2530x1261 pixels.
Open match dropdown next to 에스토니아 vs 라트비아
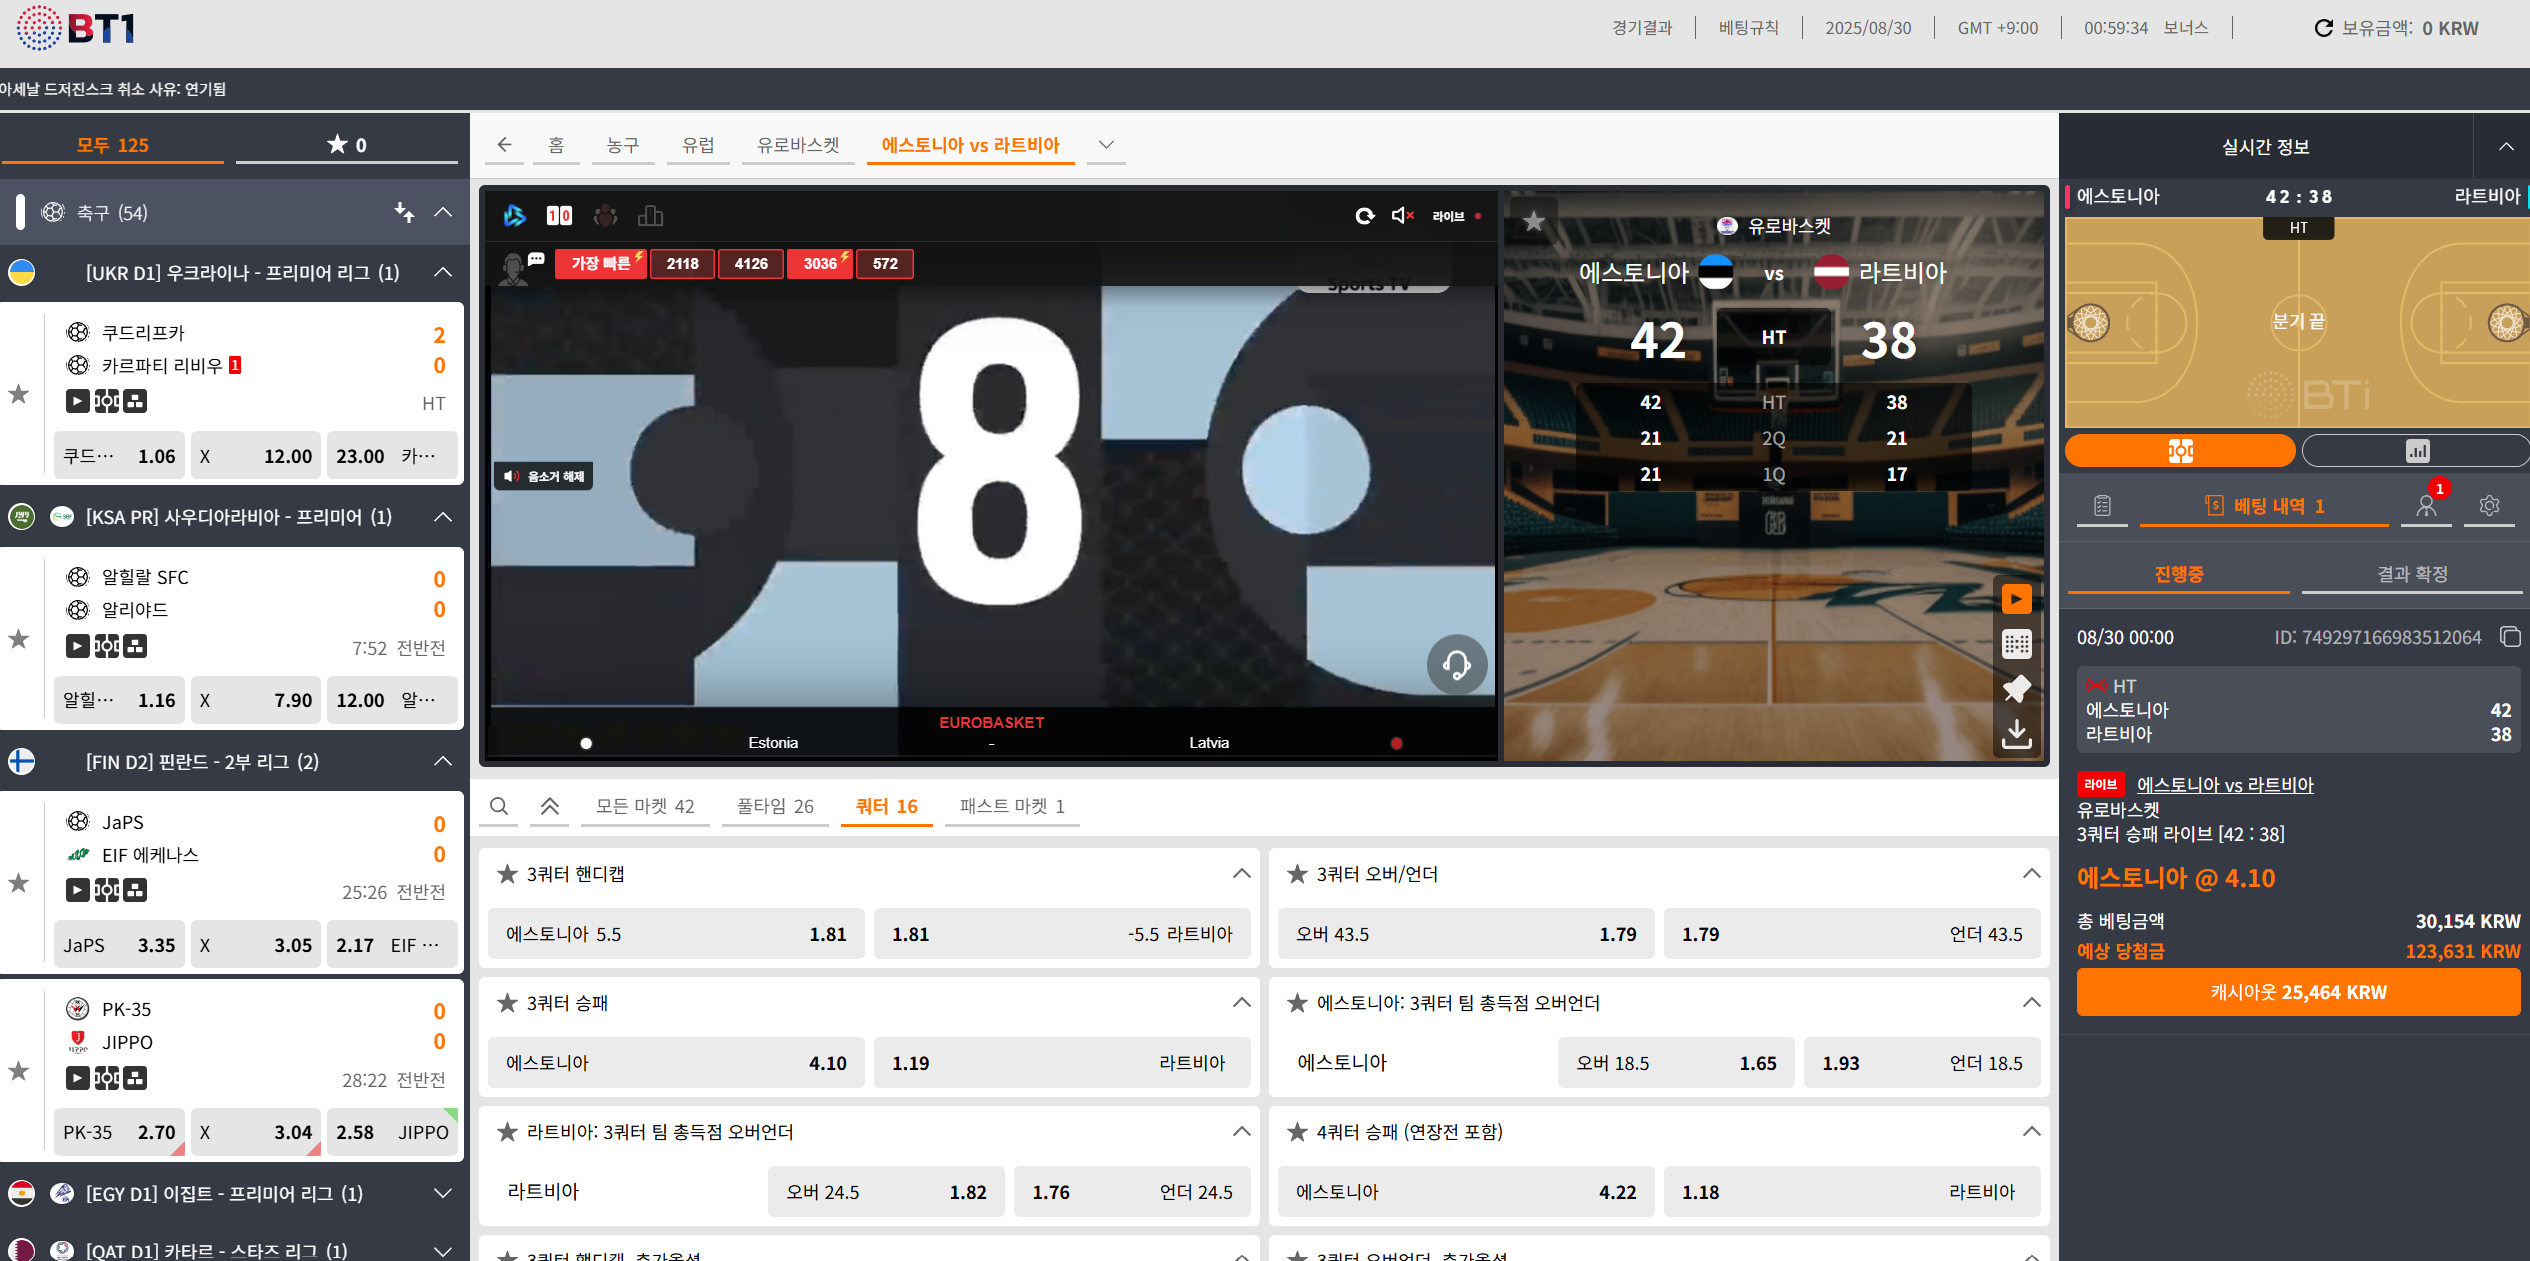pyautogui.click(x=1105, y=145)
